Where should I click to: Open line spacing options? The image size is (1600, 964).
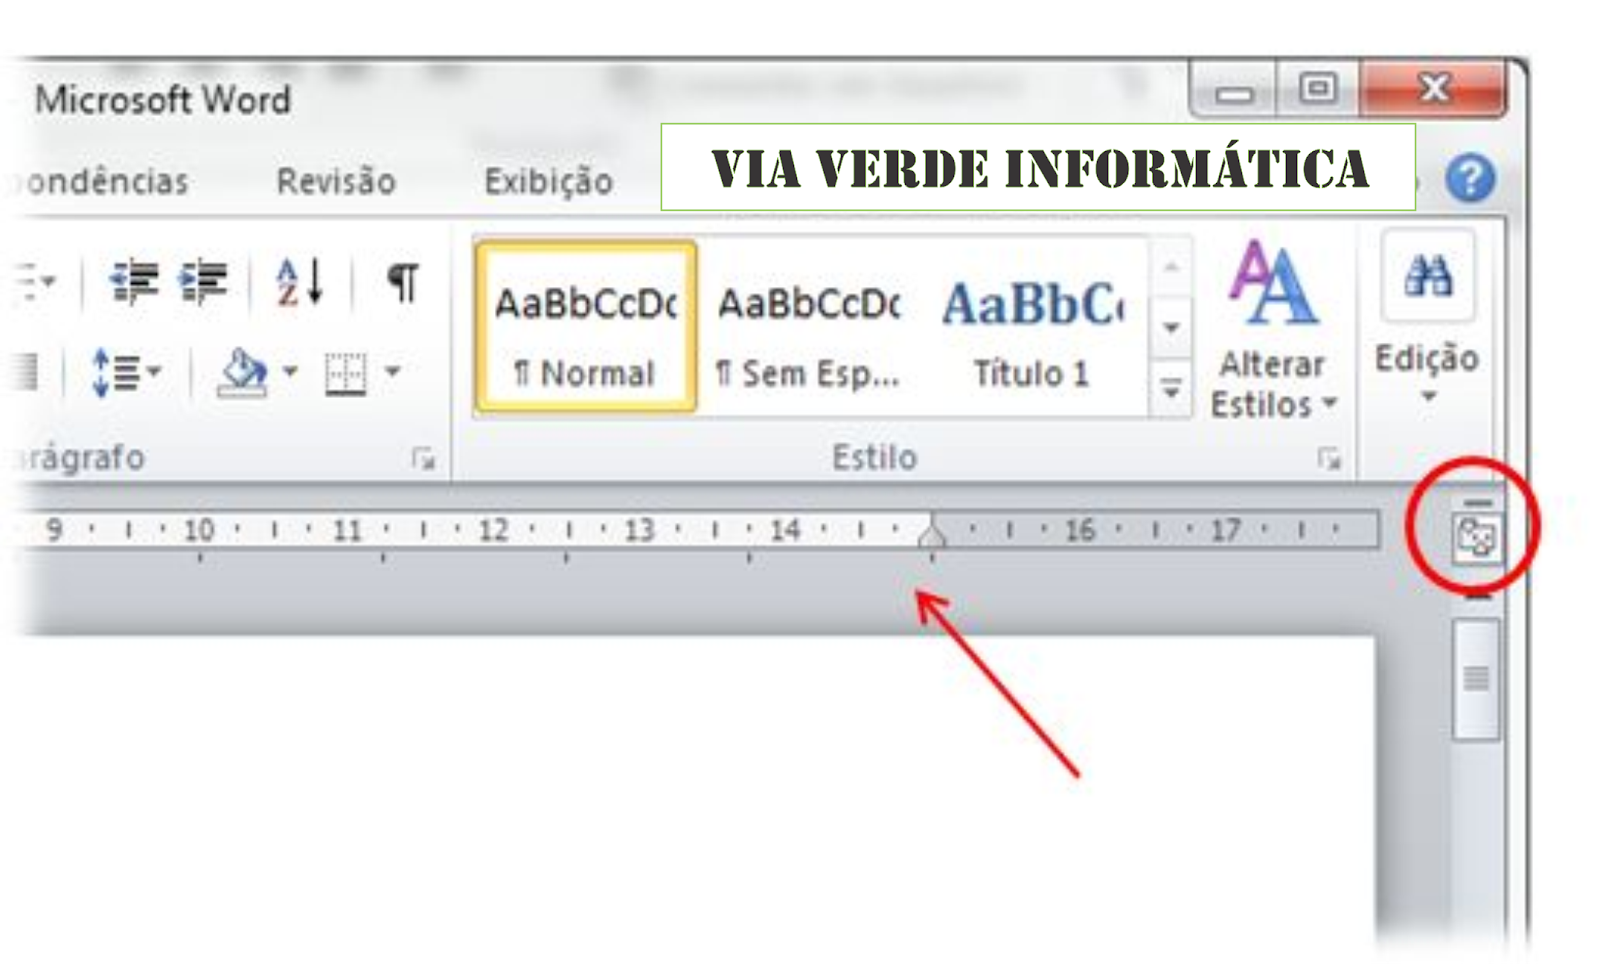[x=124, y=373]
